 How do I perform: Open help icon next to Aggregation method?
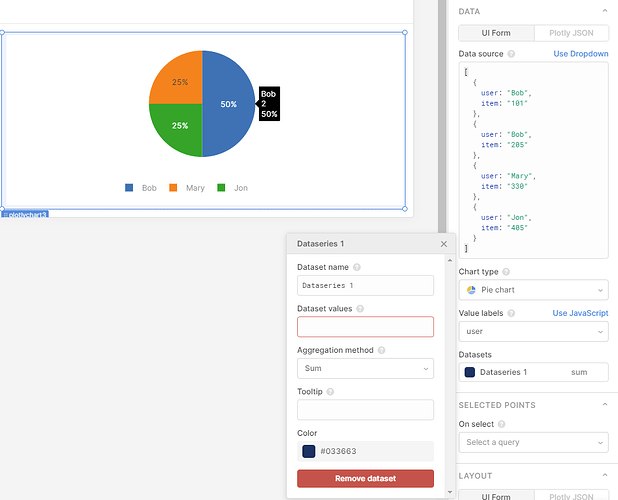[x=381, y=350]
